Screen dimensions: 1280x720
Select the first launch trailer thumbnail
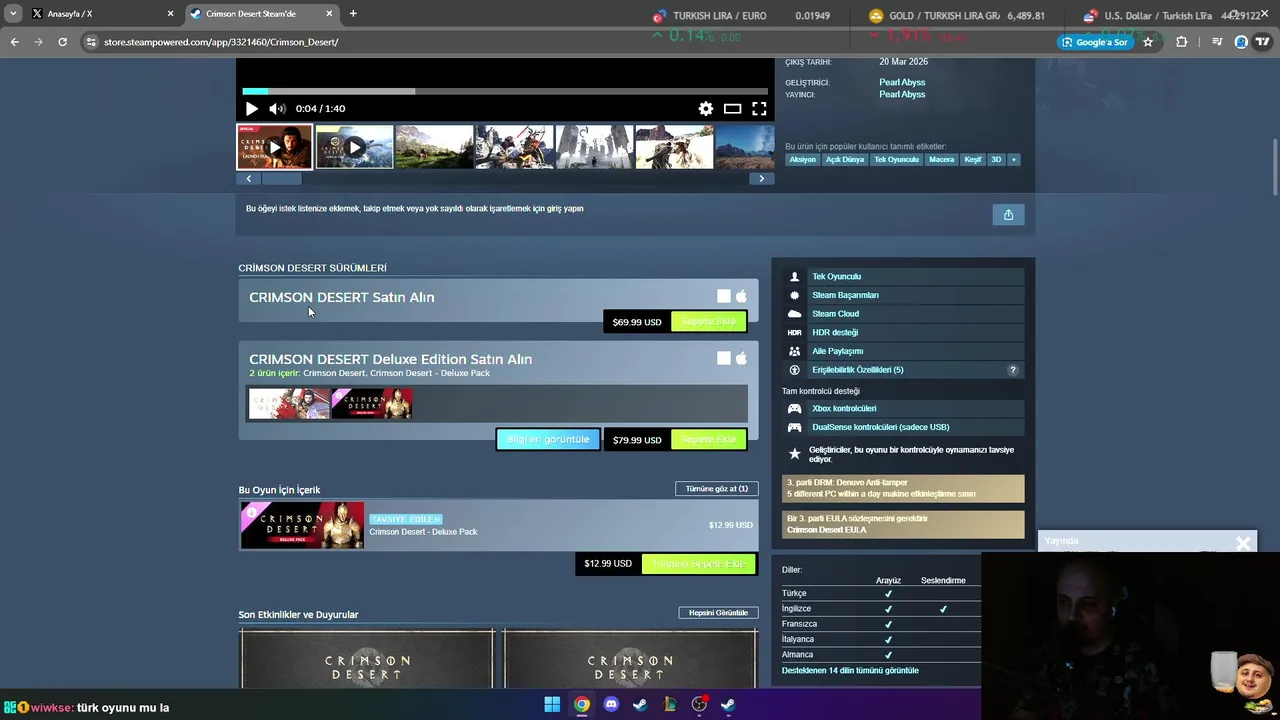click(274, 147)
